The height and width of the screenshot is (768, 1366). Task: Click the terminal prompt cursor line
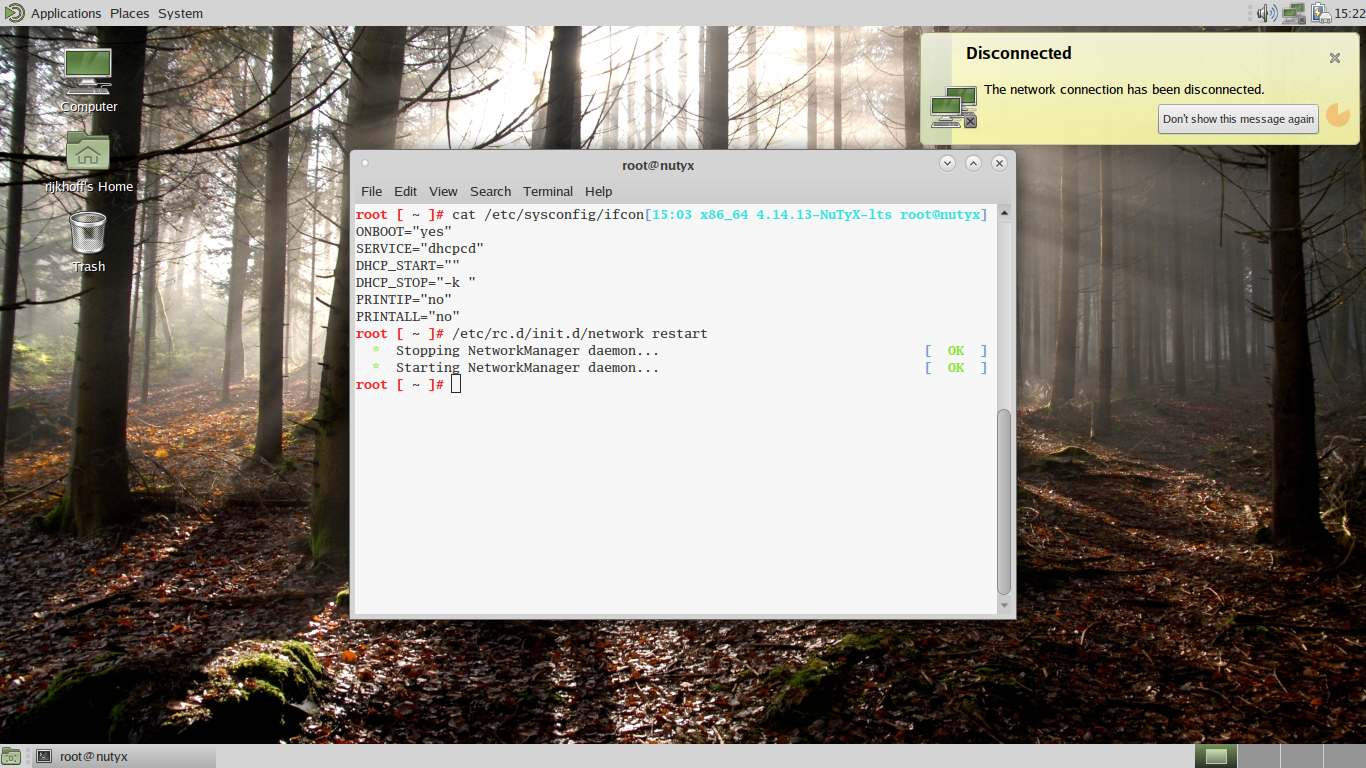click(x=408, y=385)
